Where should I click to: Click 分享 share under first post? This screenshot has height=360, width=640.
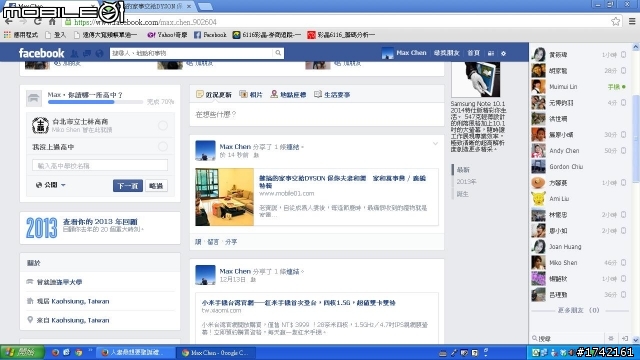pyautogui.click(x=231, y=242)
